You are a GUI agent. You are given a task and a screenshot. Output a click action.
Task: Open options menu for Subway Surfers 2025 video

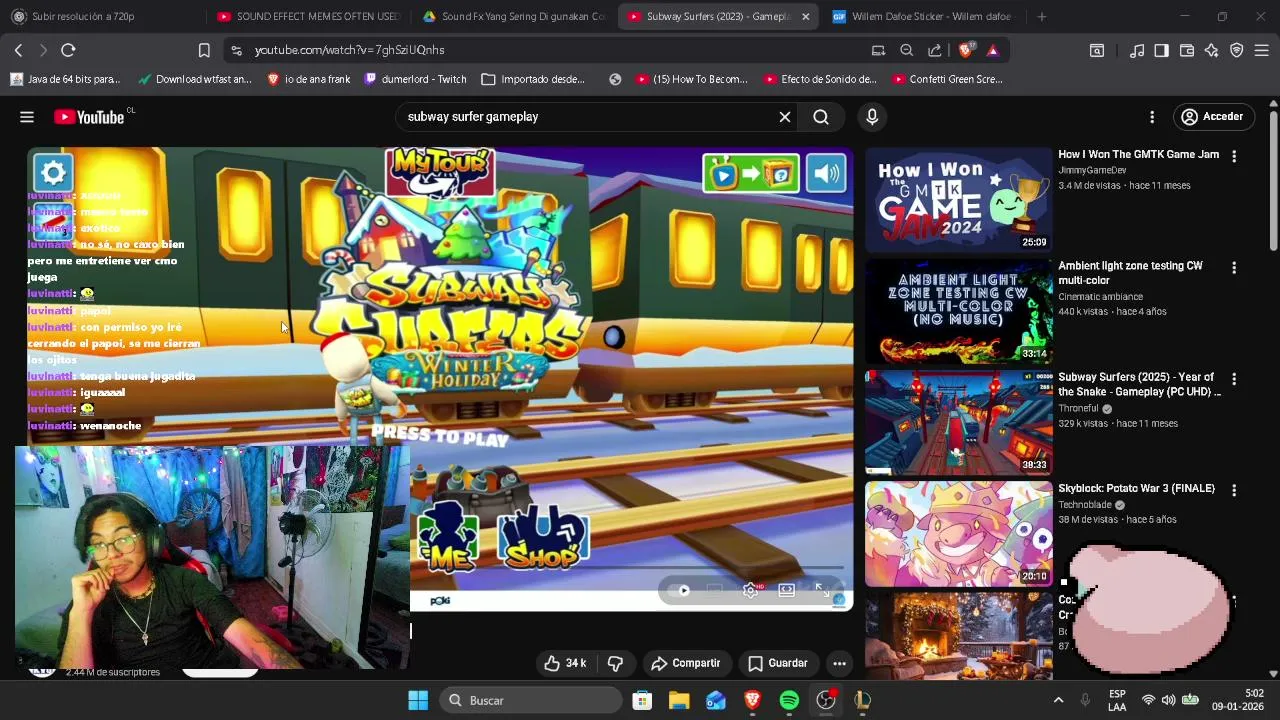[x=1234, y=379]
